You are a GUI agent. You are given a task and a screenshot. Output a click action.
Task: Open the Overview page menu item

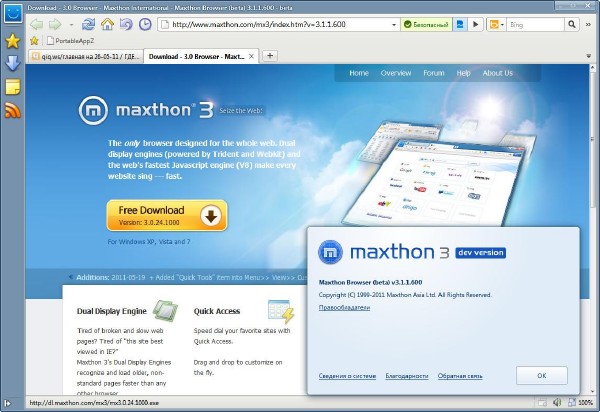(396, 73)
